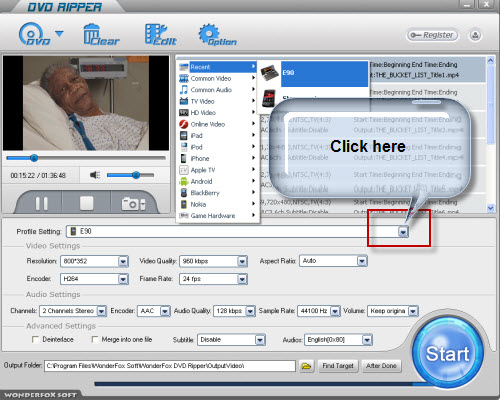Click the Clear trash icon
This screenshot has width=500, height=400.
101,34
